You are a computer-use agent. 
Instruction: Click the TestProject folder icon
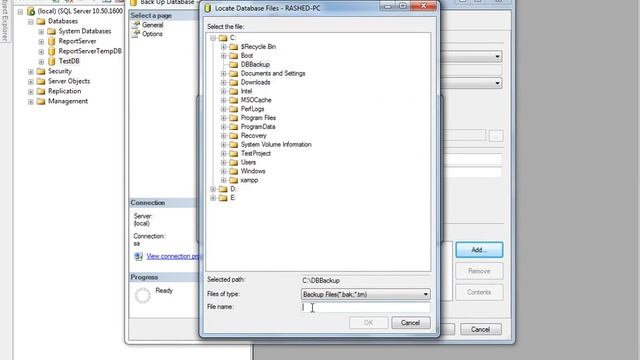pos(233,153)
